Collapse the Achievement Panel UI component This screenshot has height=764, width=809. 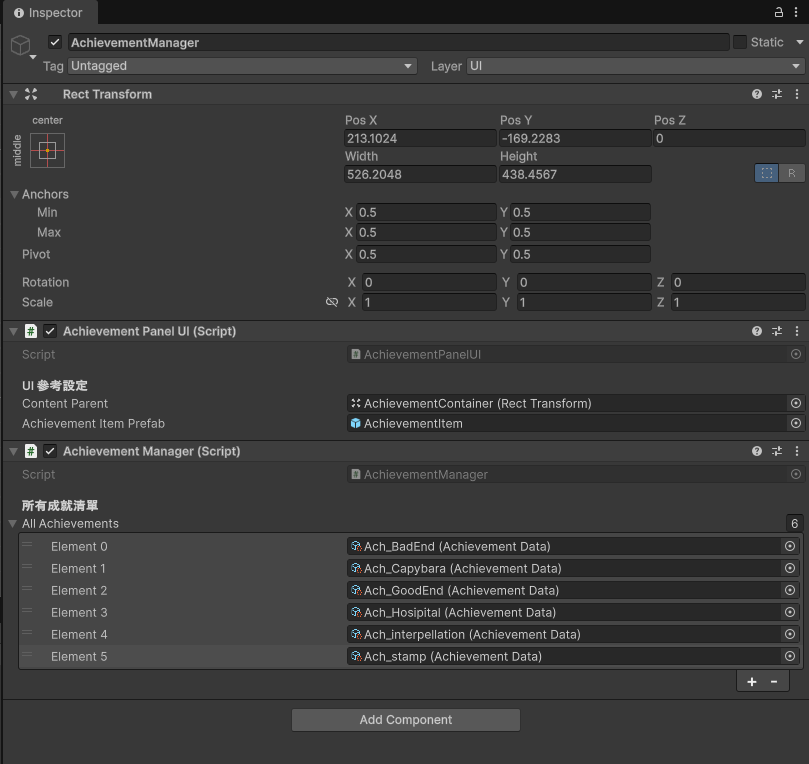(x=14, y=332)
